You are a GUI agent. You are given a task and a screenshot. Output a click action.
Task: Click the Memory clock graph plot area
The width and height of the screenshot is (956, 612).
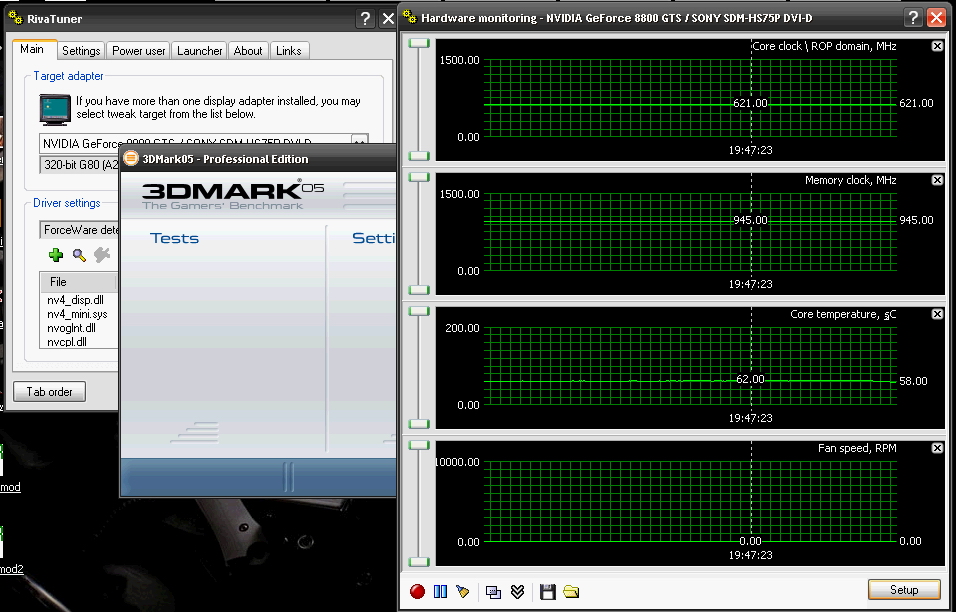[x=690, y=232]
